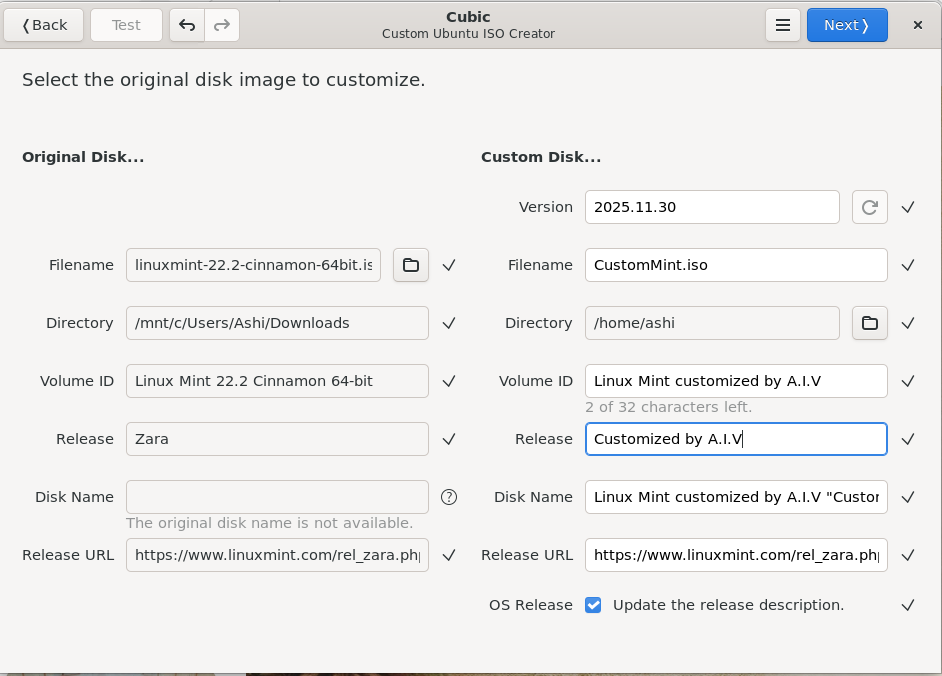Click into the custom Release field

tap(735, 439)
